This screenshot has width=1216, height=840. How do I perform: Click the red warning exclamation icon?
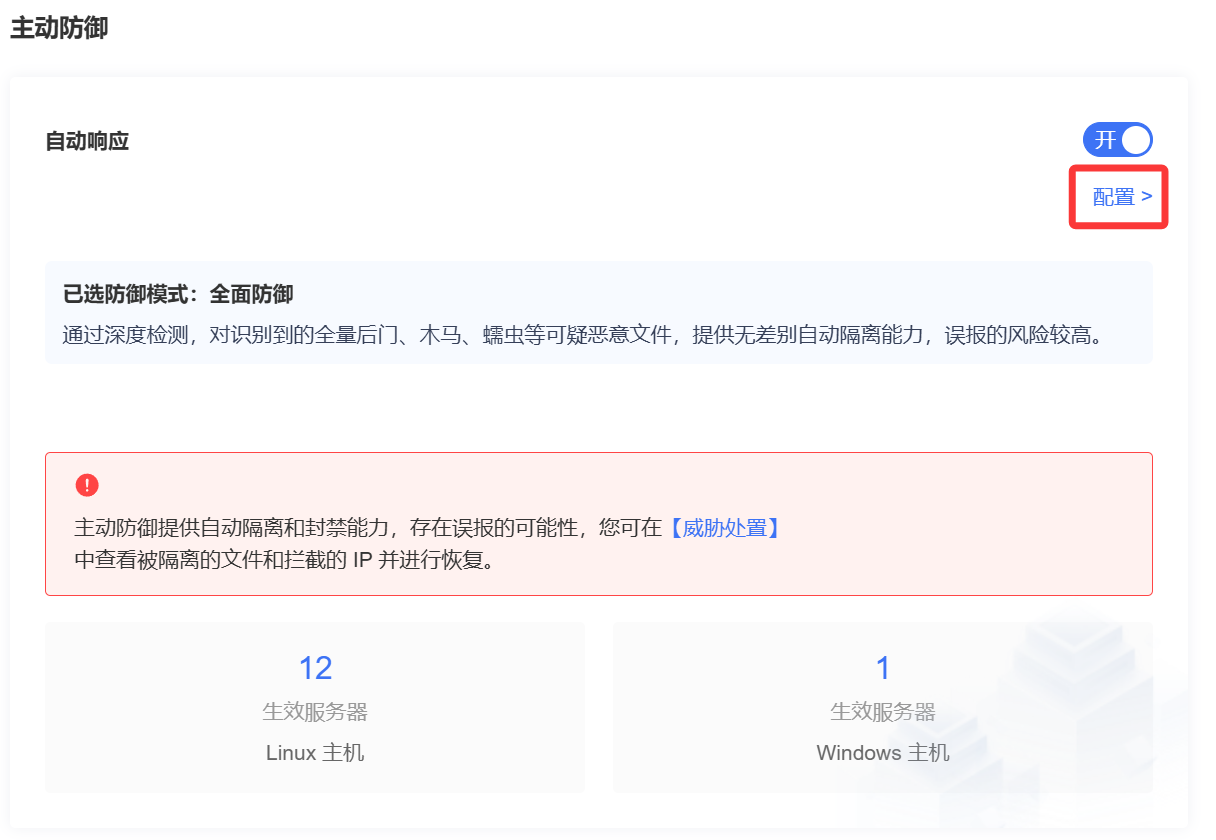tap(87, 486)
